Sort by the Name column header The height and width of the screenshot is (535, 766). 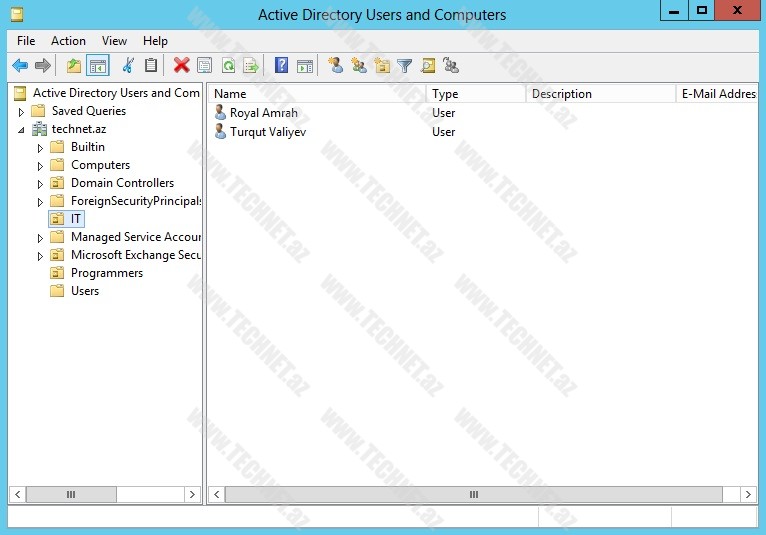click(x=315, y=94)
